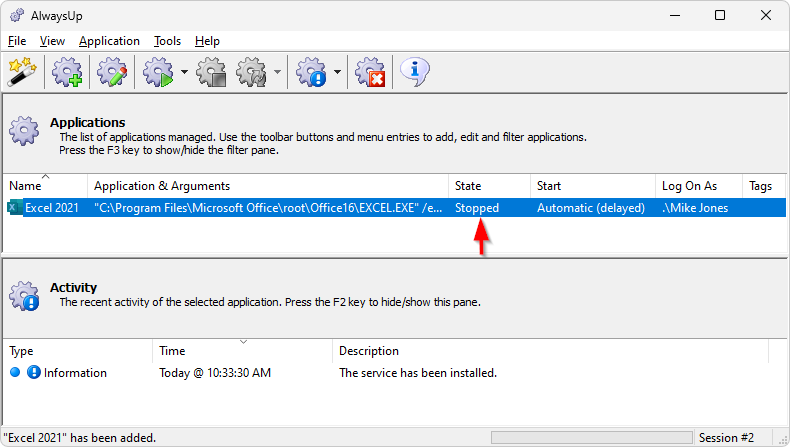Click the Information exclamation icon
The height and width of the screenshot is (447, 790).
(x=34, y=372)
